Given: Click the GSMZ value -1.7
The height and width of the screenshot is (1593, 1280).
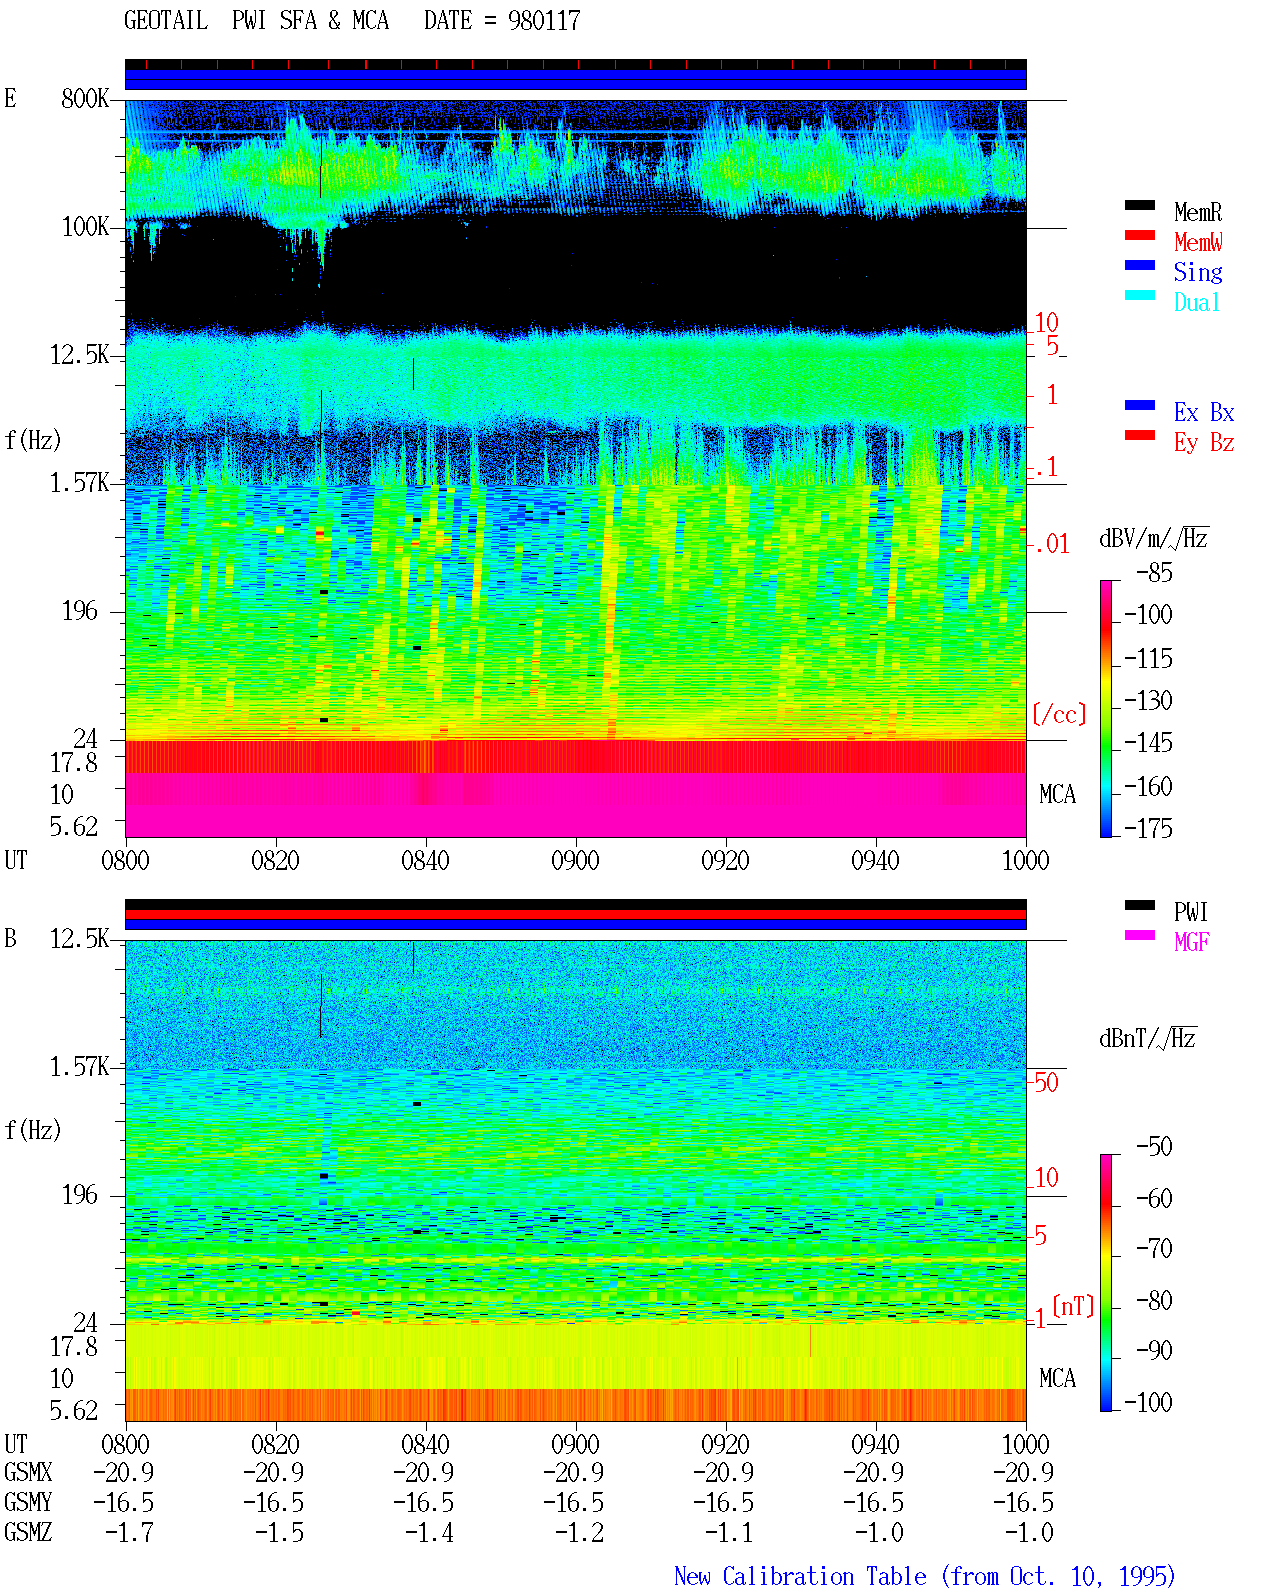Looking at the screenshot, I should coord(128,1533).
